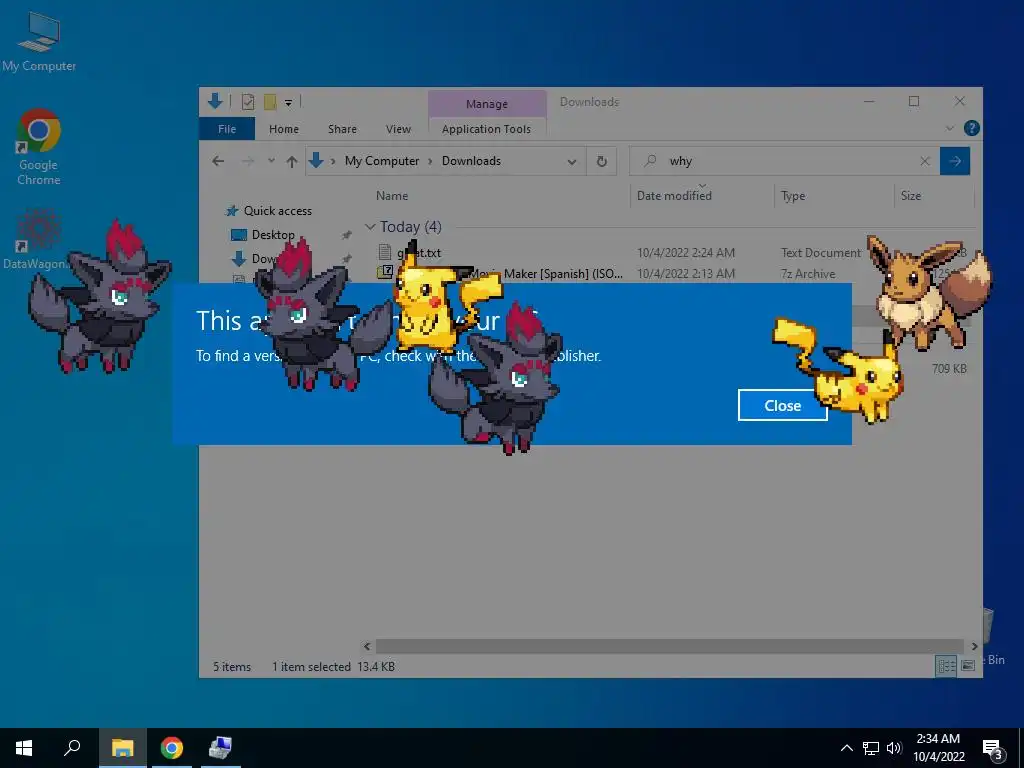Click the 10/4/2022 2:24 AM date cell
Viewport: 1024px width, 768px height.
click(686, 252)
